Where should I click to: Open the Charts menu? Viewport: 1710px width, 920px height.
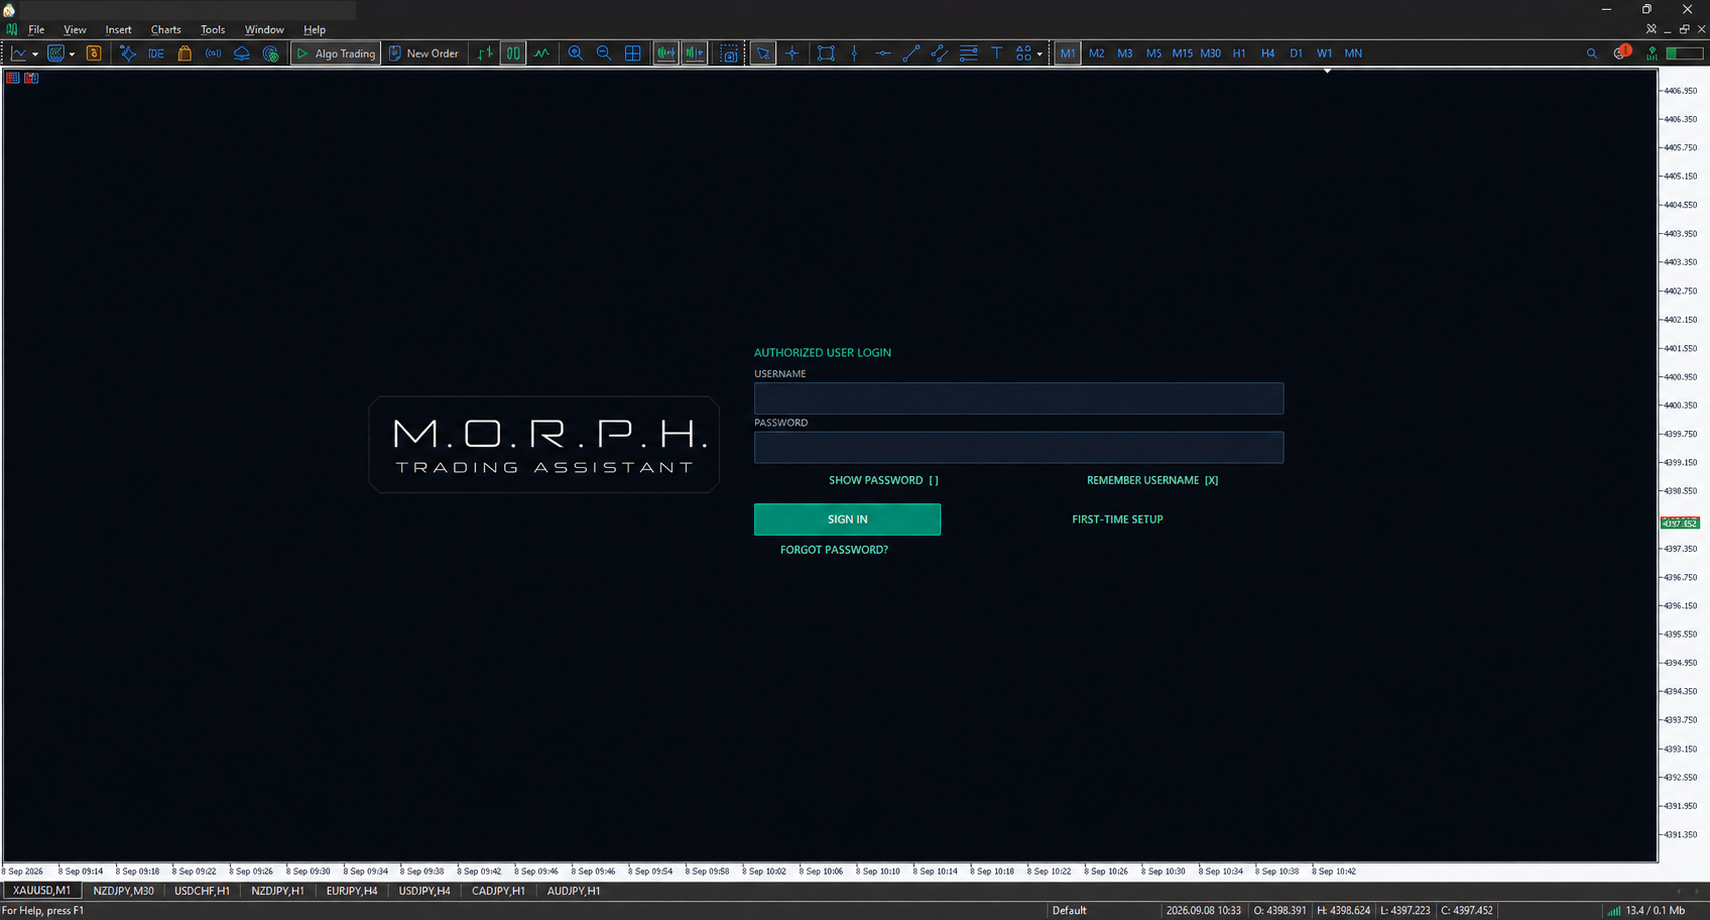pyautogui.click(x=166, y=29)
